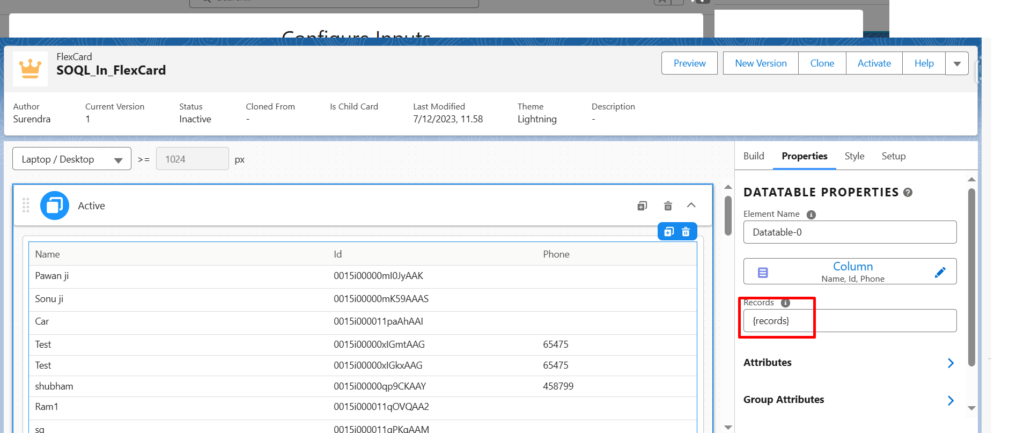
Task: Click the FlexCard crown icon
Action: [x=30, y=67]
